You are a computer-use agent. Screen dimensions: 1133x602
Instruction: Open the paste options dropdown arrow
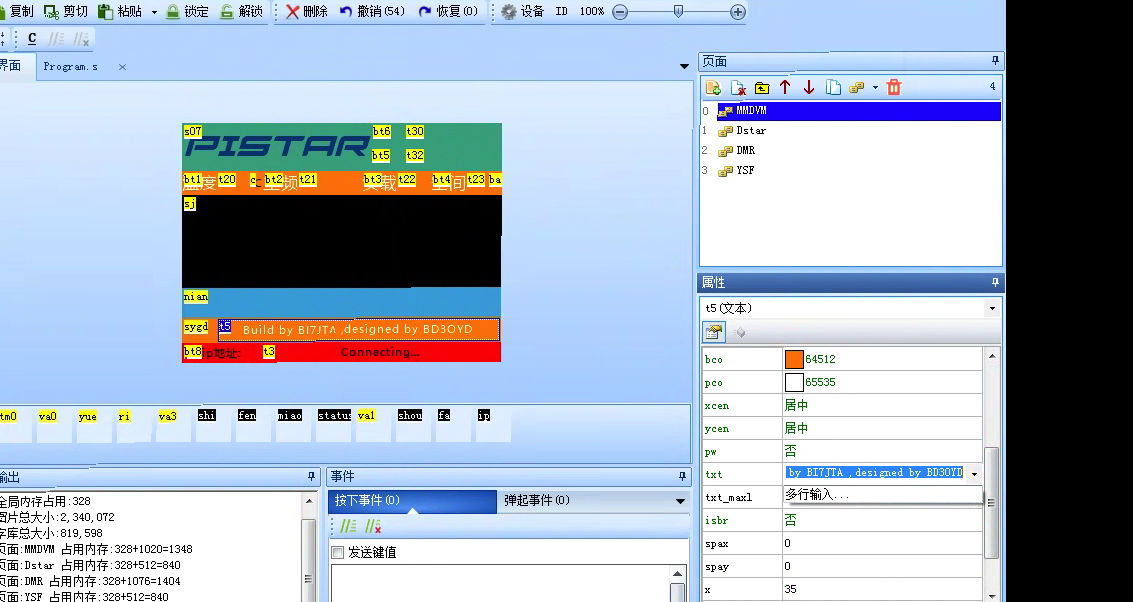pyautogui.click(x=154, y=12)
